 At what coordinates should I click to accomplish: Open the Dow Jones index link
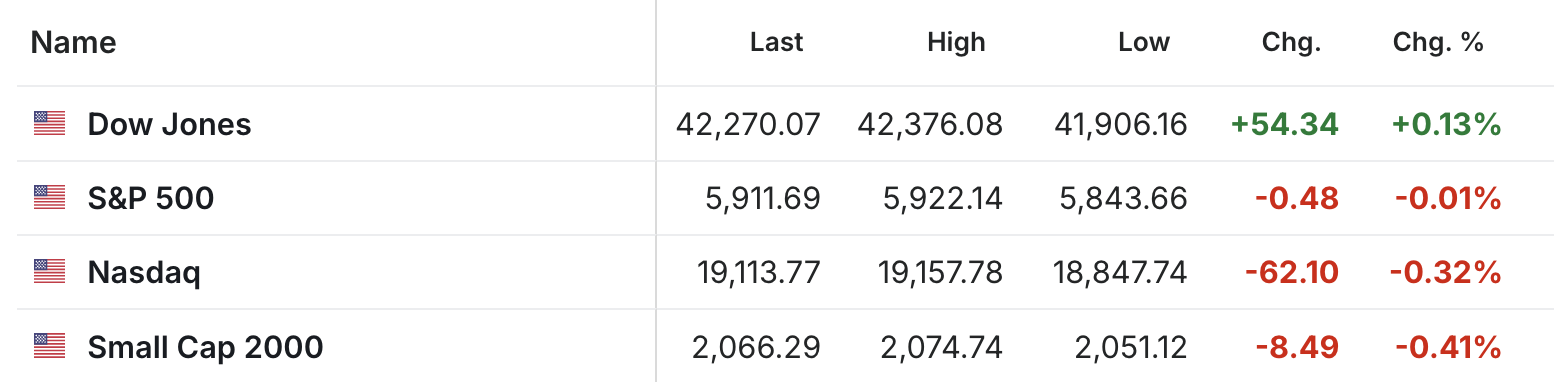[x=170, y=124]
